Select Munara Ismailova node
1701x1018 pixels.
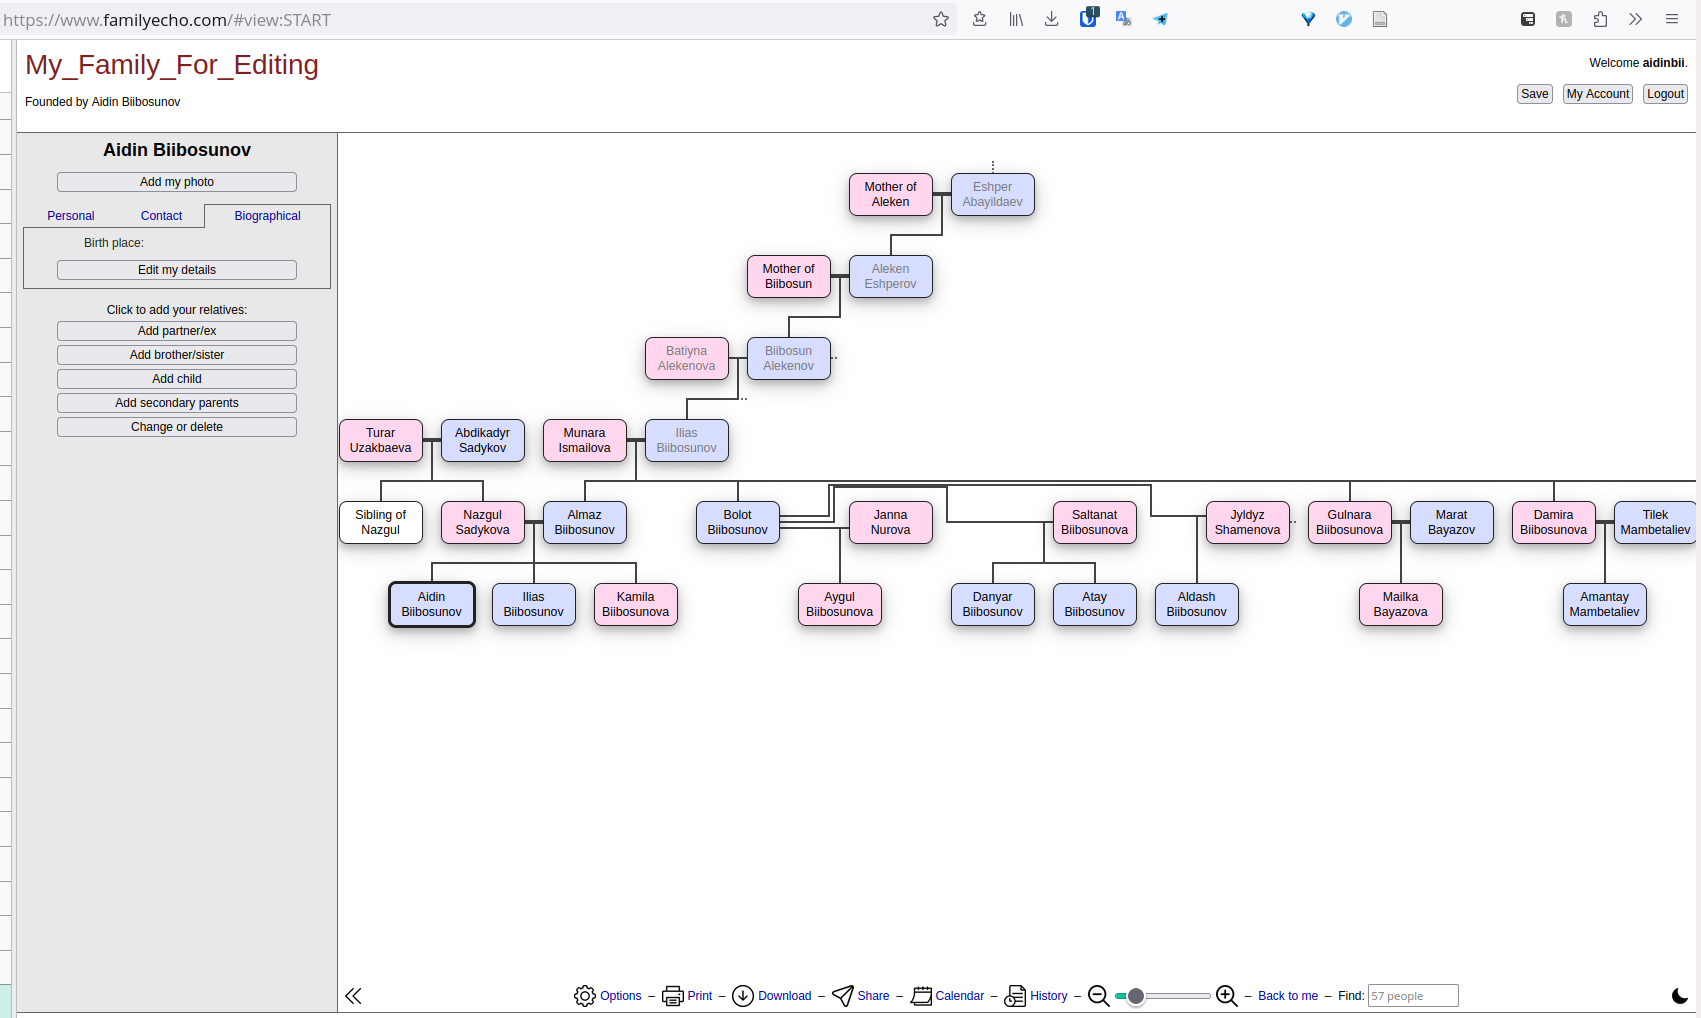pyautogui.click(x=585, y=440)
